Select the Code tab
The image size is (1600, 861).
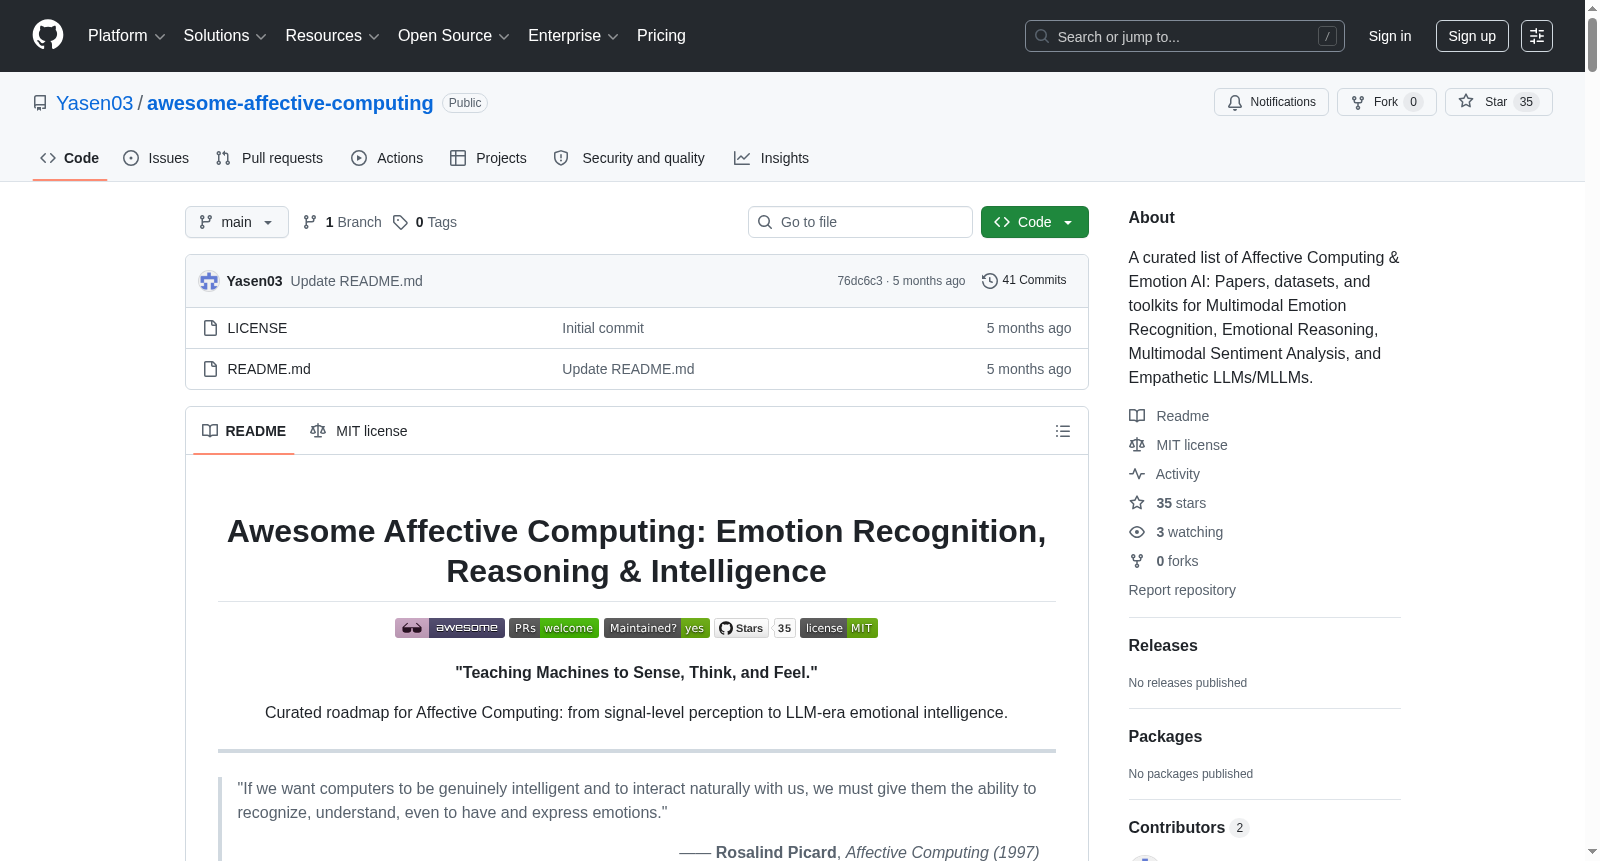click(x=70, y=158)
